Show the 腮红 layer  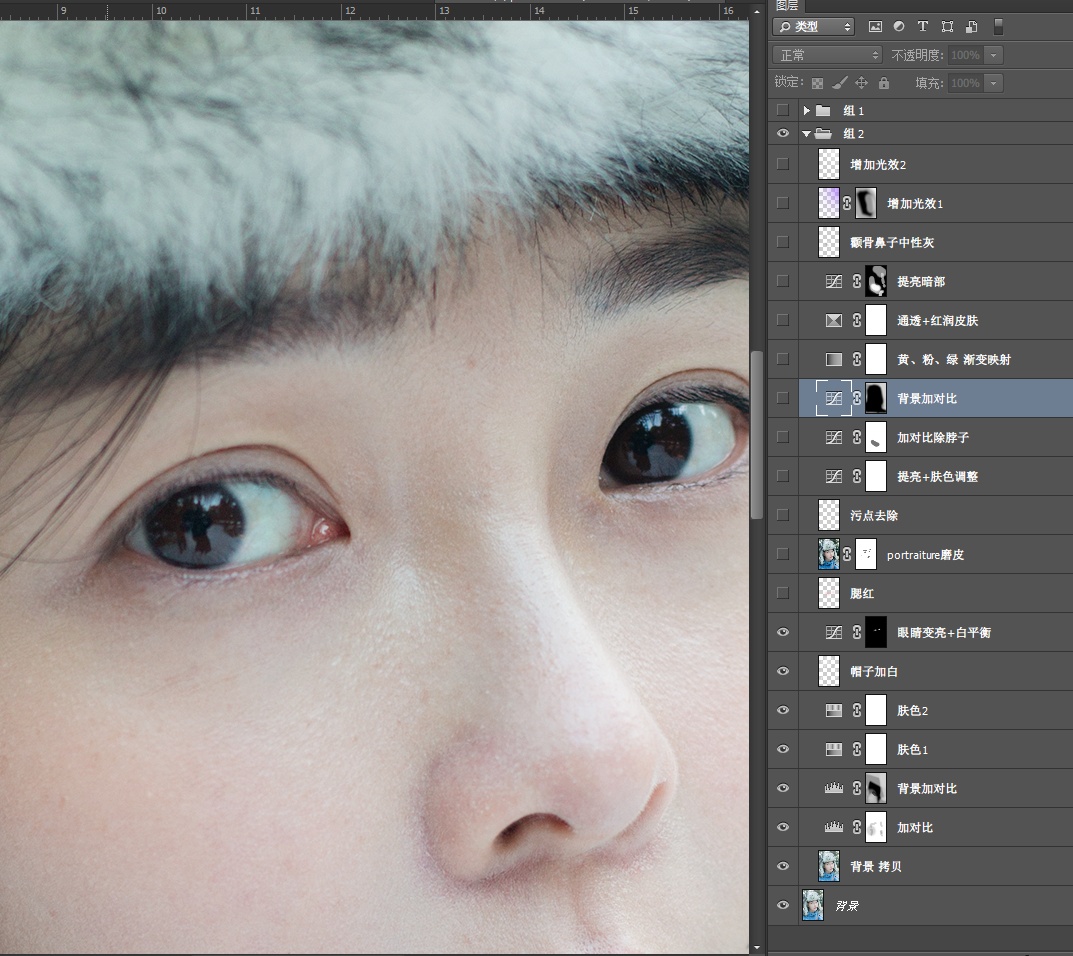point(783,593)
